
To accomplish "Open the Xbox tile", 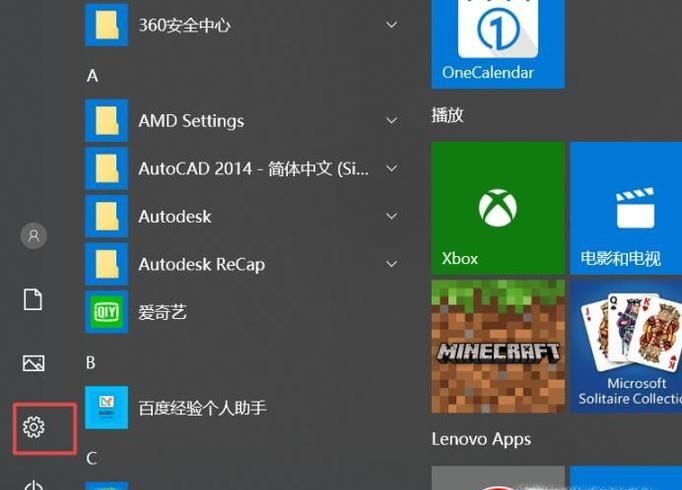I will pyautogui.click(x=498, y=208).
